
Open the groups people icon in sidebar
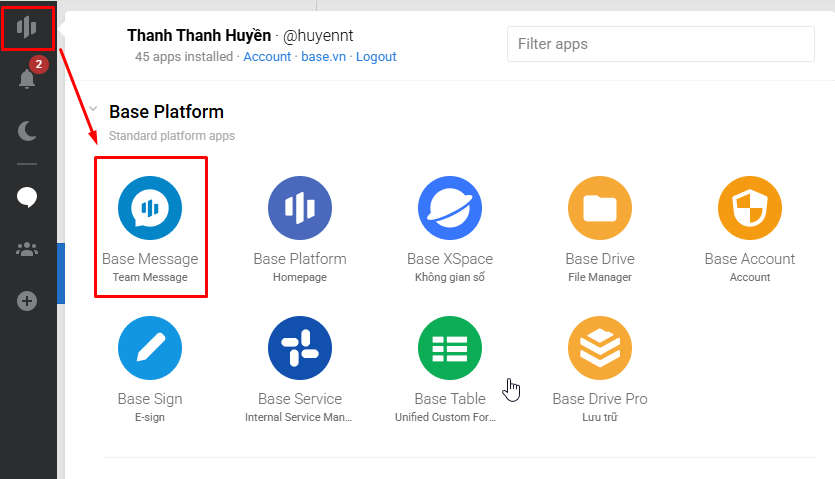pos(27,249)
